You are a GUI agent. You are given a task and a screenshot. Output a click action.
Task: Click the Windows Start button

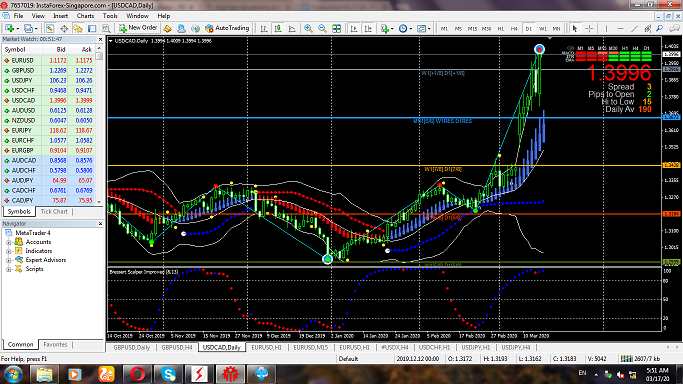13,374
